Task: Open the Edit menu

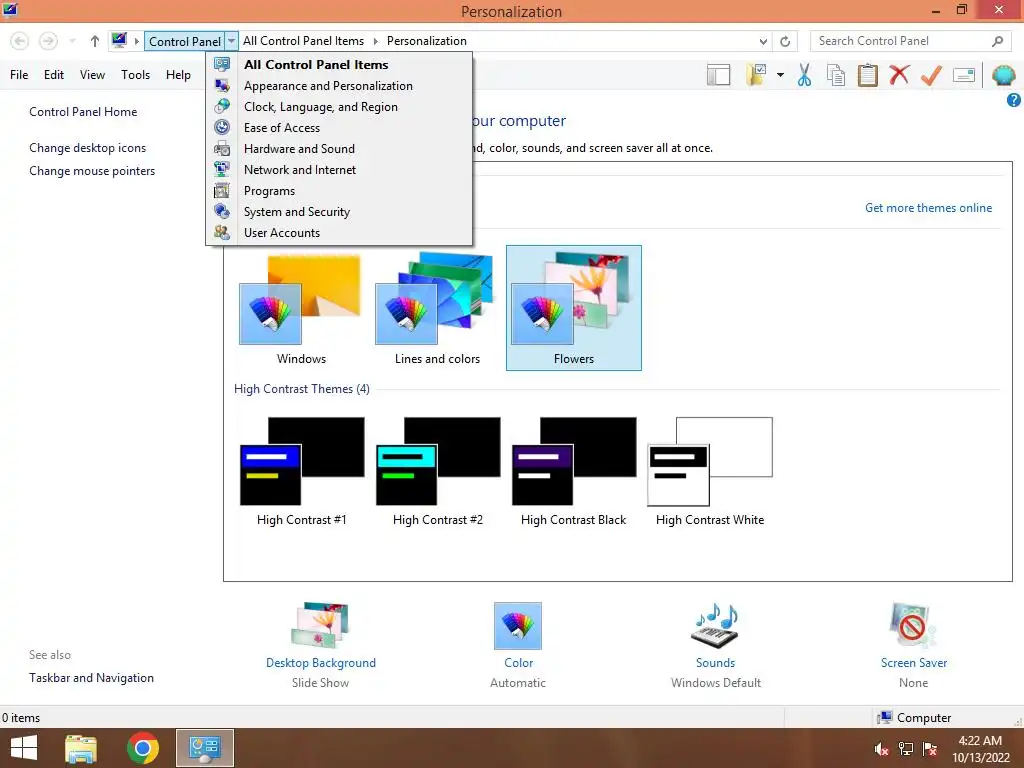Action: pyautogui.click(x=54, y=74)
